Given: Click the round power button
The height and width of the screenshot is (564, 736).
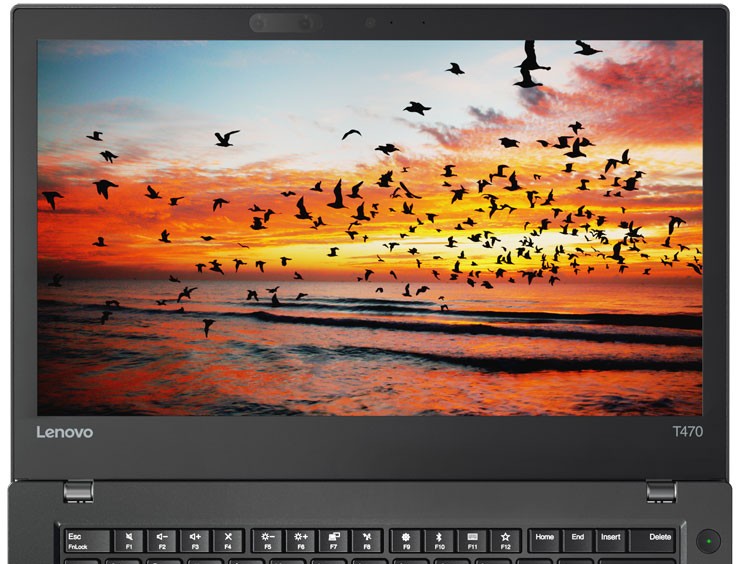Looking at the screenshot, I should 709,540.
